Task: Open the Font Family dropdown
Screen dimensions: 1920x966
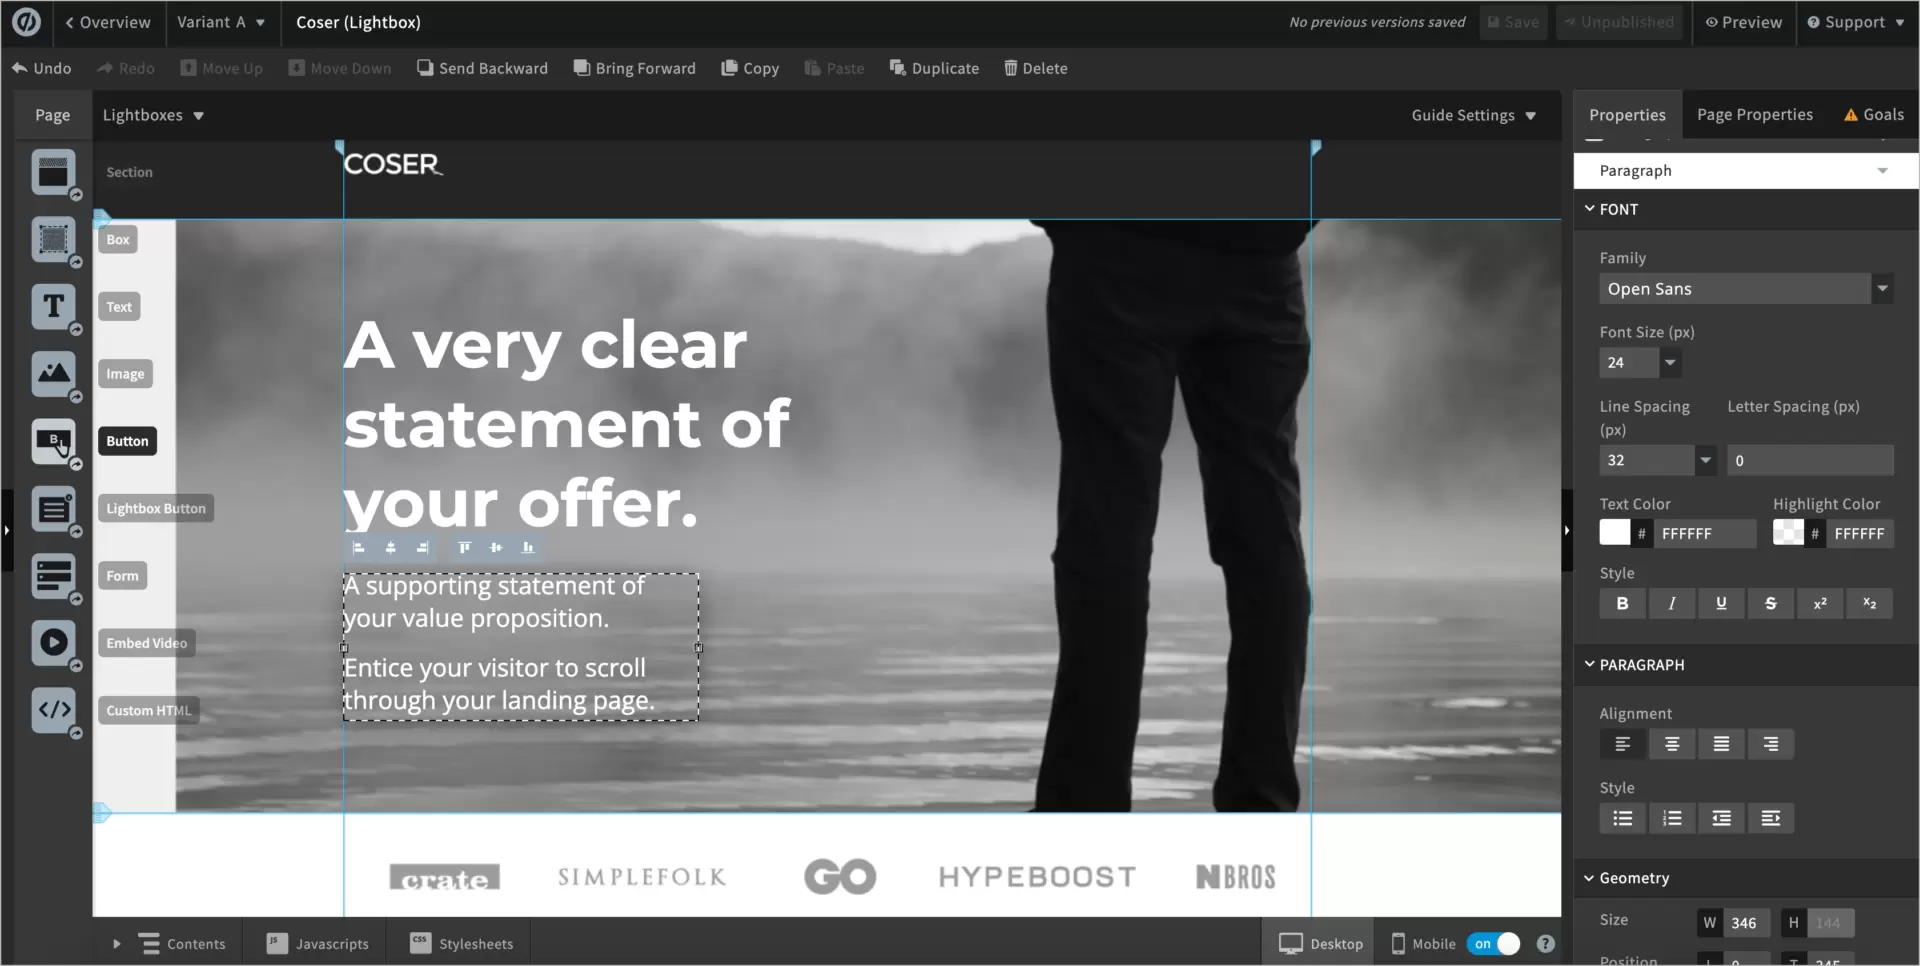Action: [1745, 289]
